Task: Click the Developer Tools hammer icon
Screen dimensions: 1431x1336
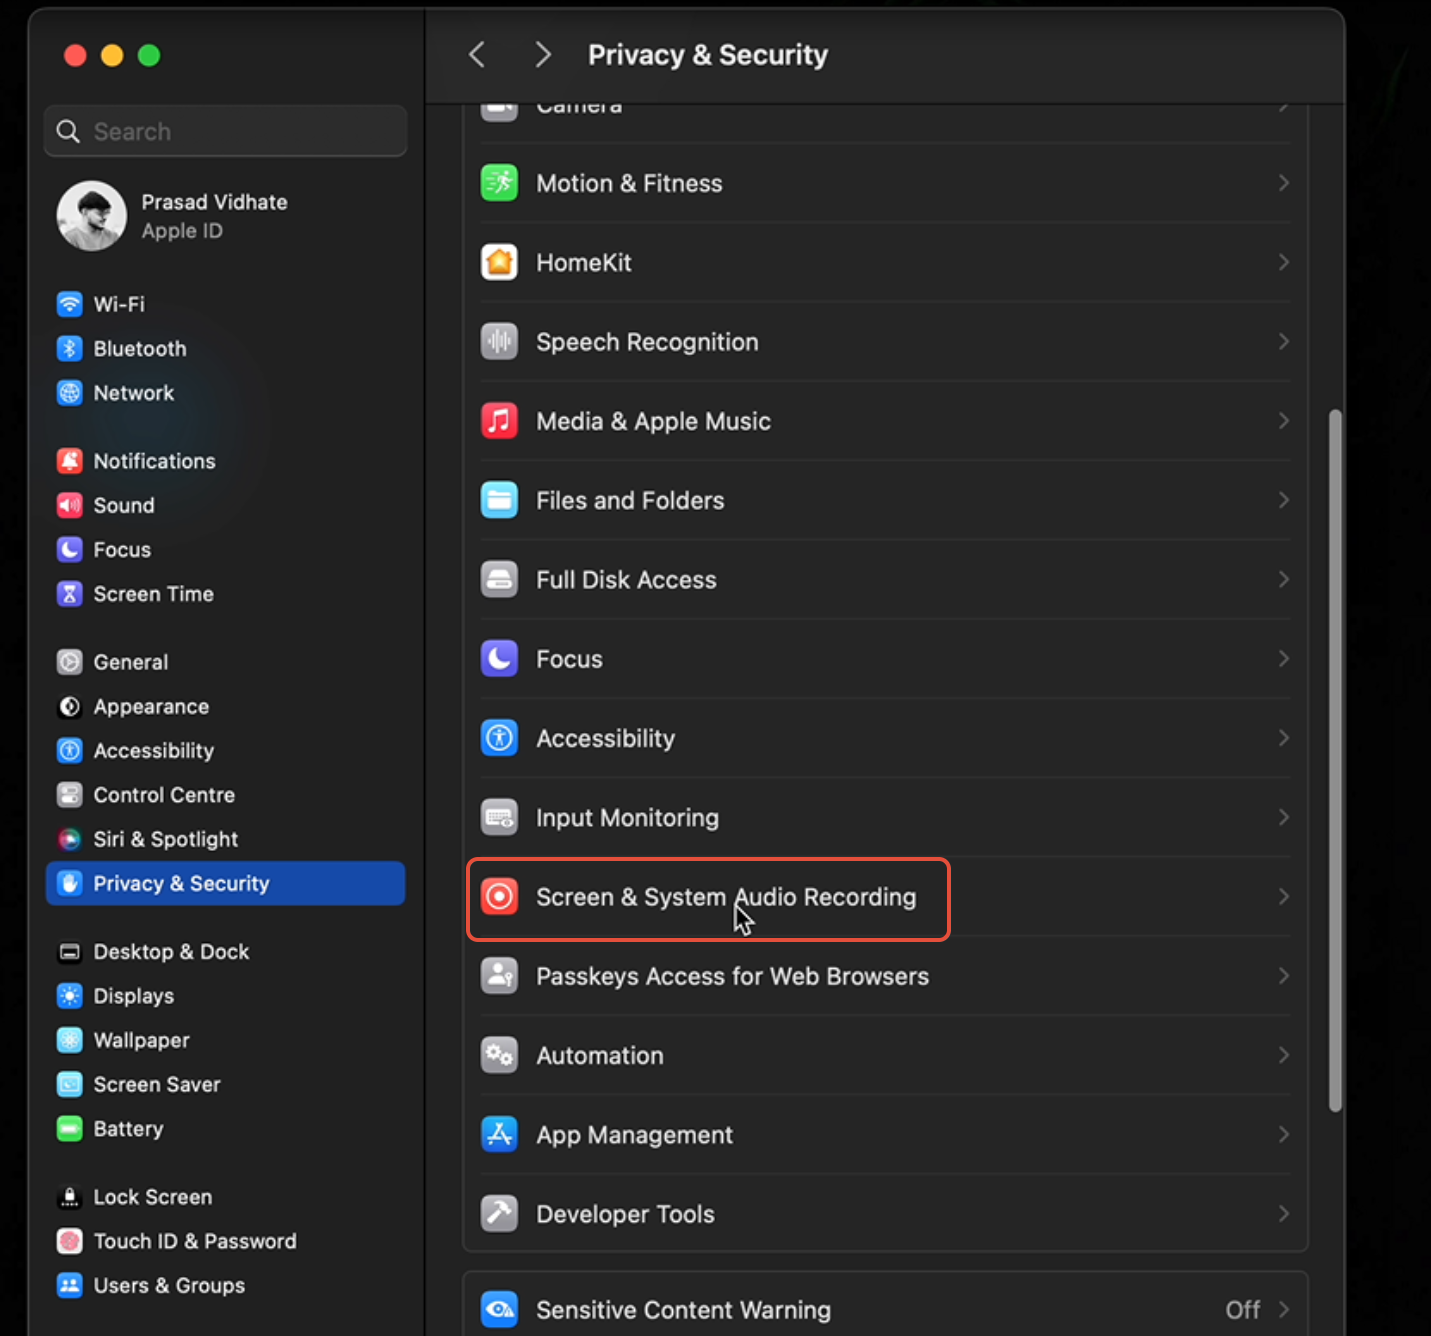Action: pyautogui.click(x=499, y=1214)
